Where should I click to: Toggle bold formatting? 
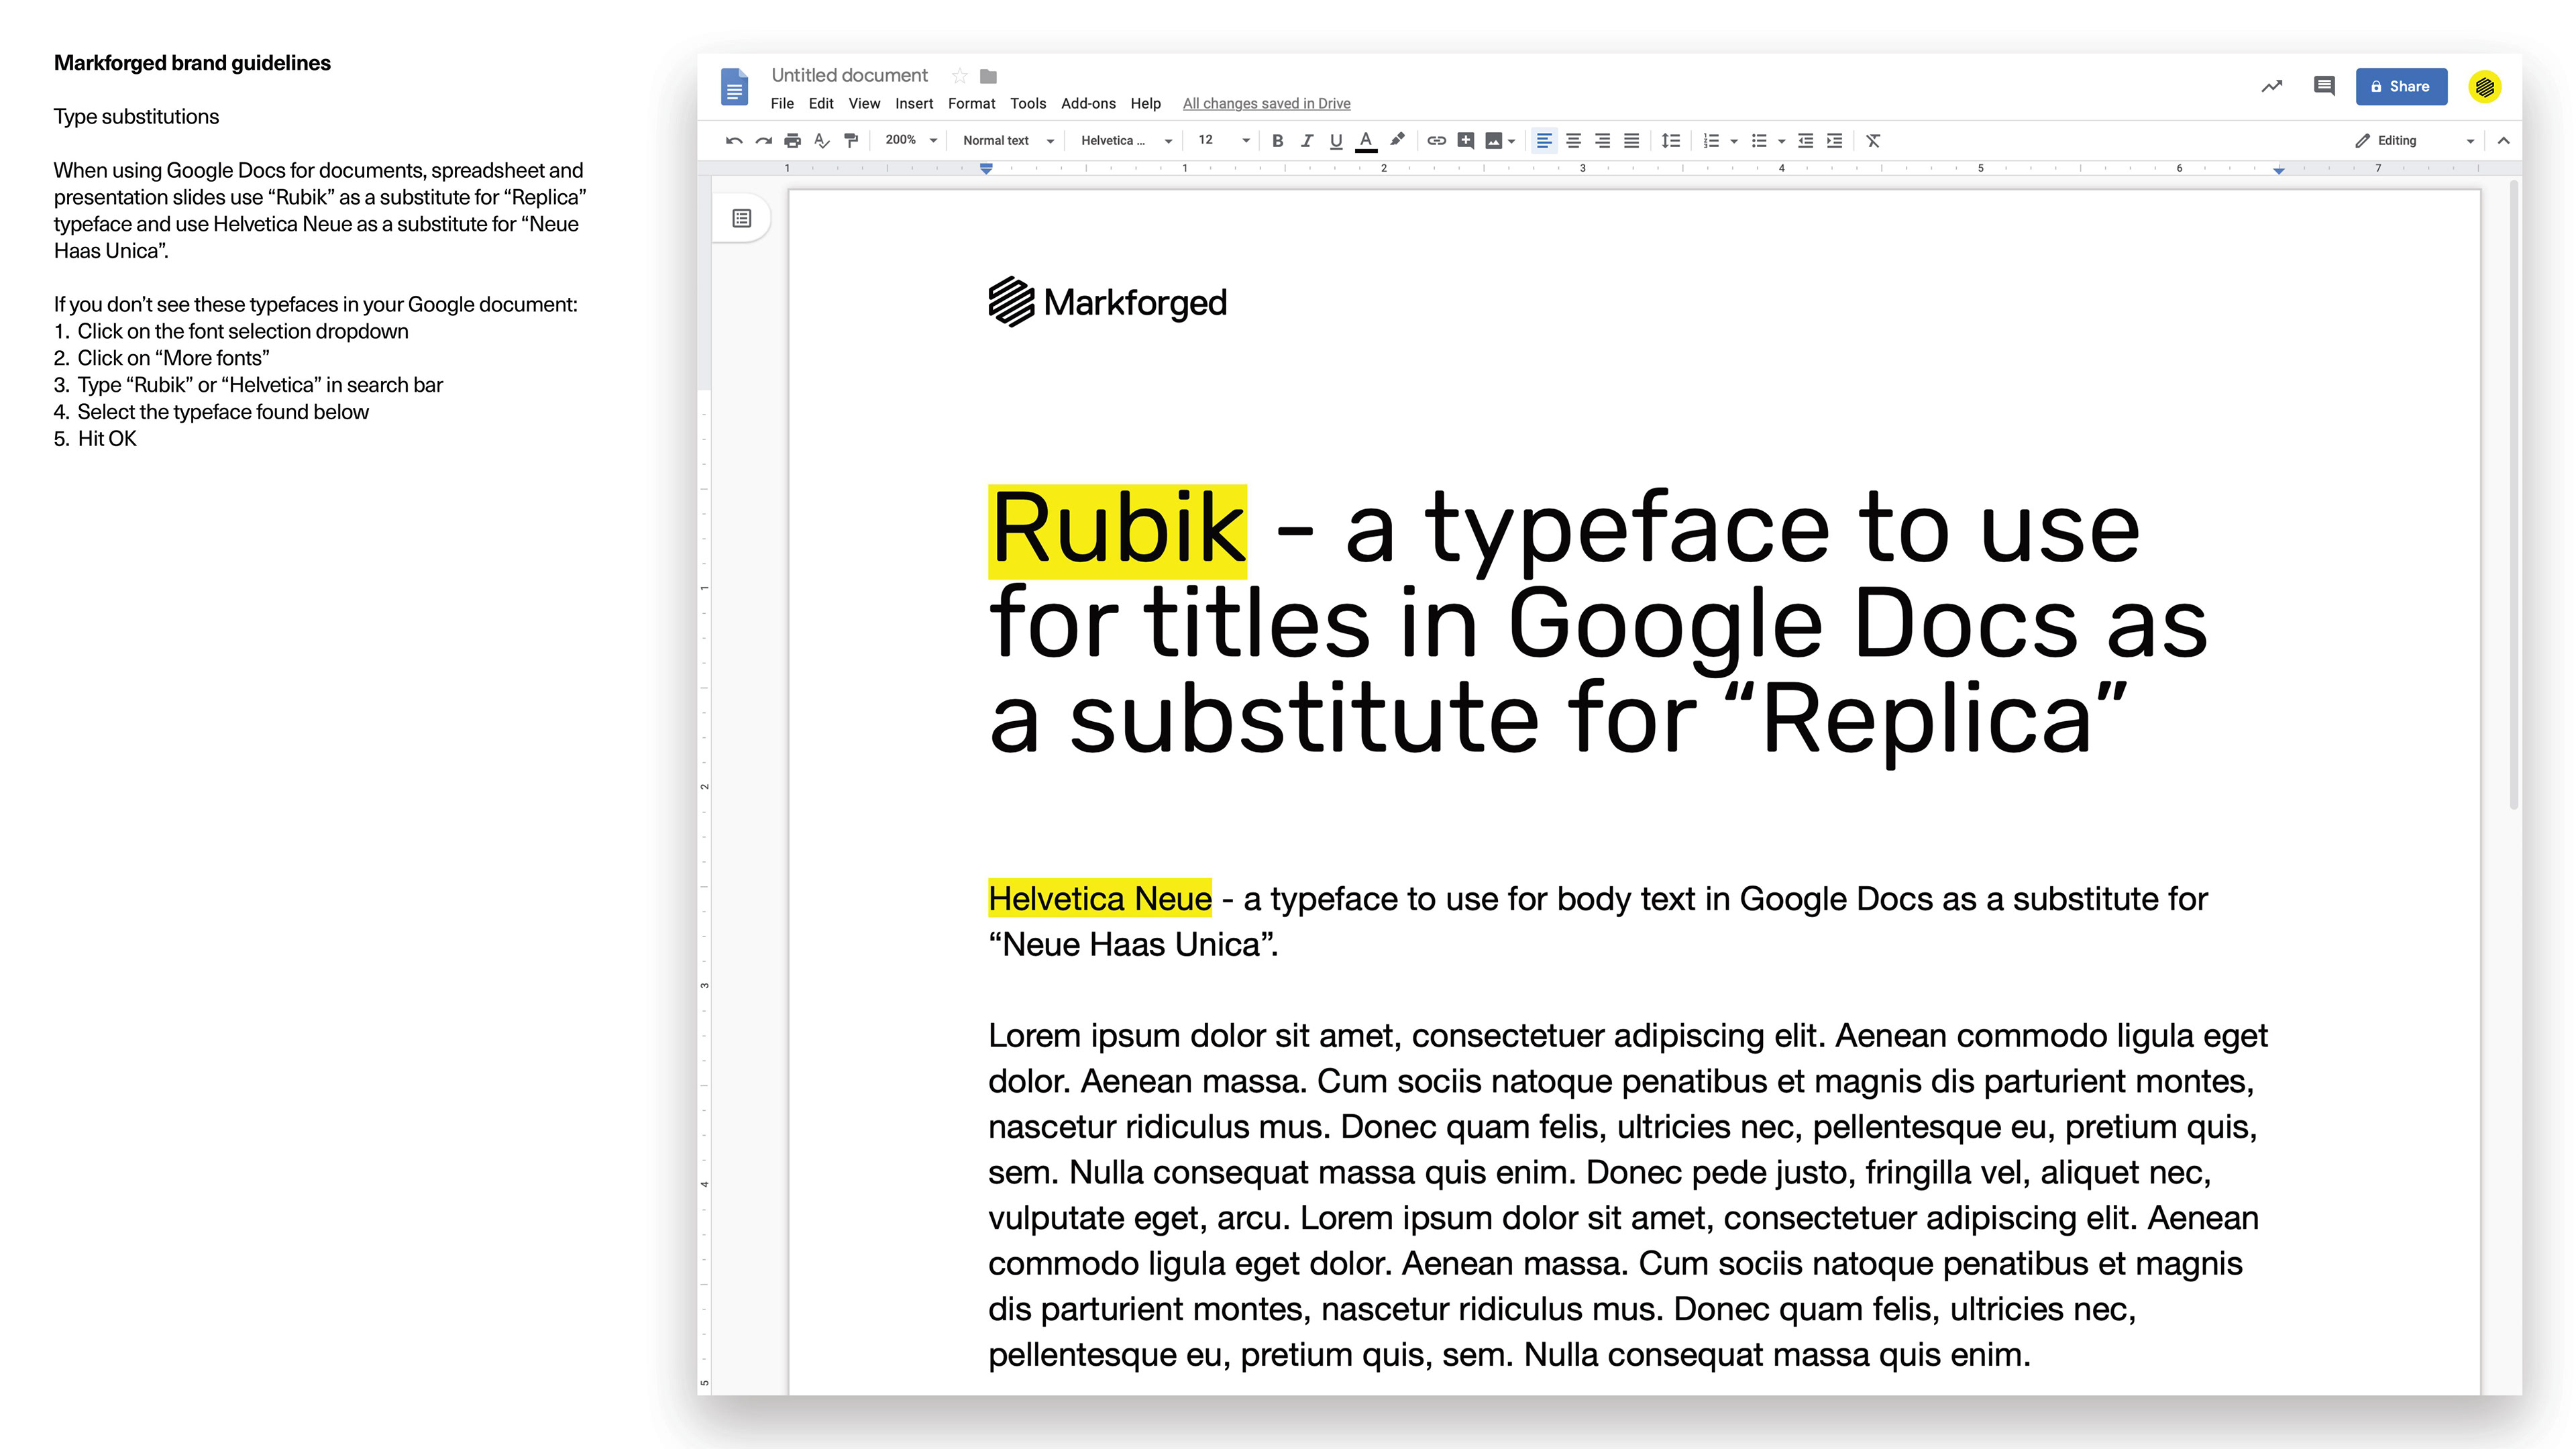tap(1277, 141)
